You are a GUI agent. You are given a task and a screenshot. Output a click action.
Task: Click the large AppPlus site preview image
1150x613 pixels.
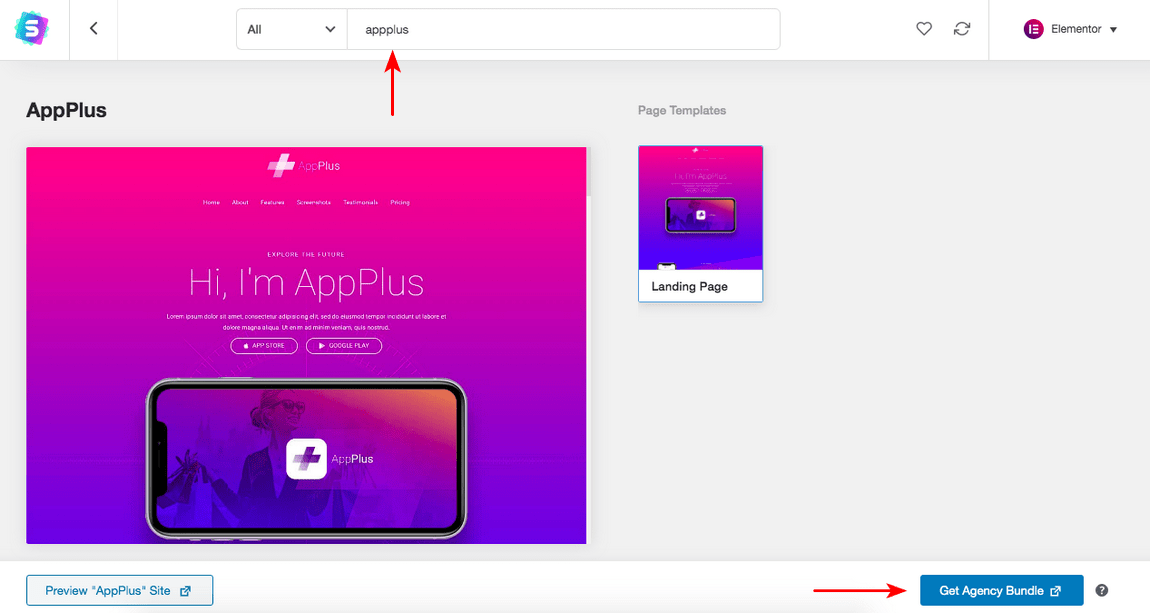307,345
